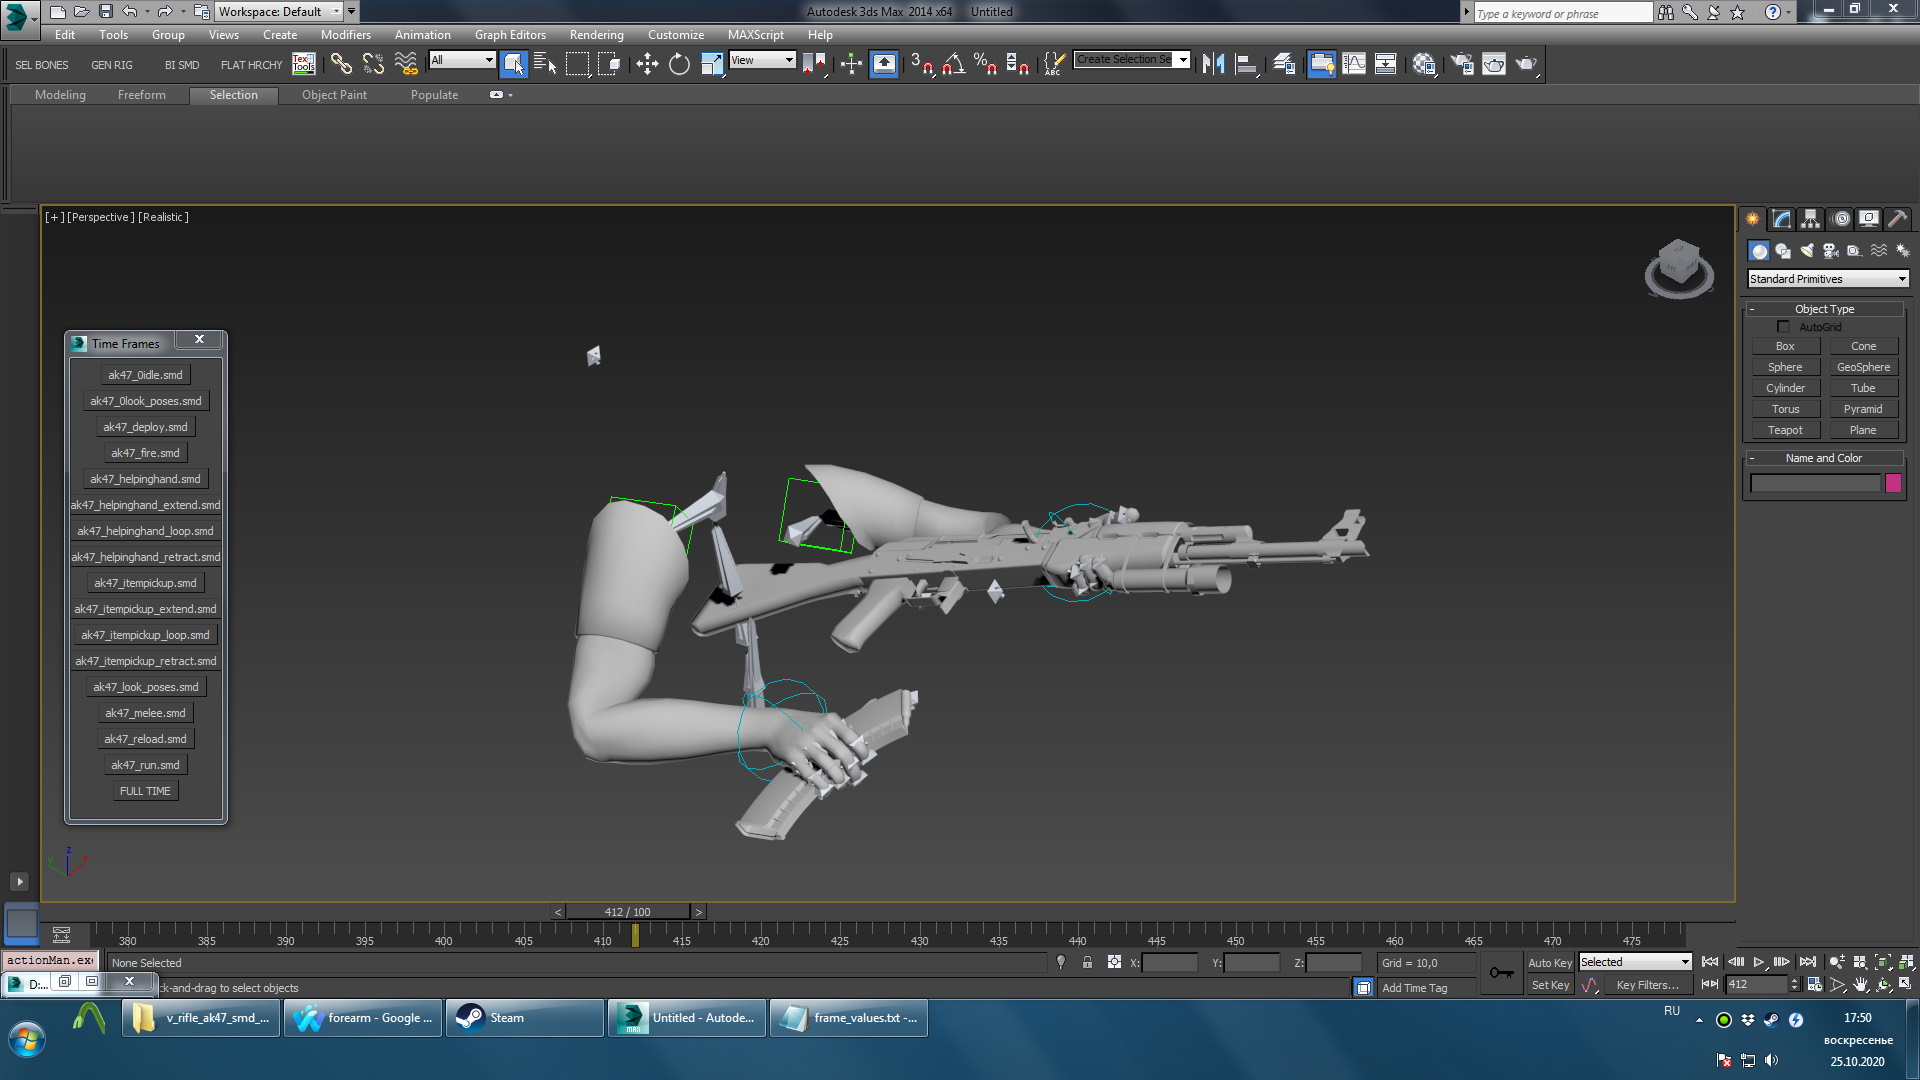1920x1080 pixels.
Task: Open the Standard Primitives dropdown
Action: click(x=1827, y=279)
